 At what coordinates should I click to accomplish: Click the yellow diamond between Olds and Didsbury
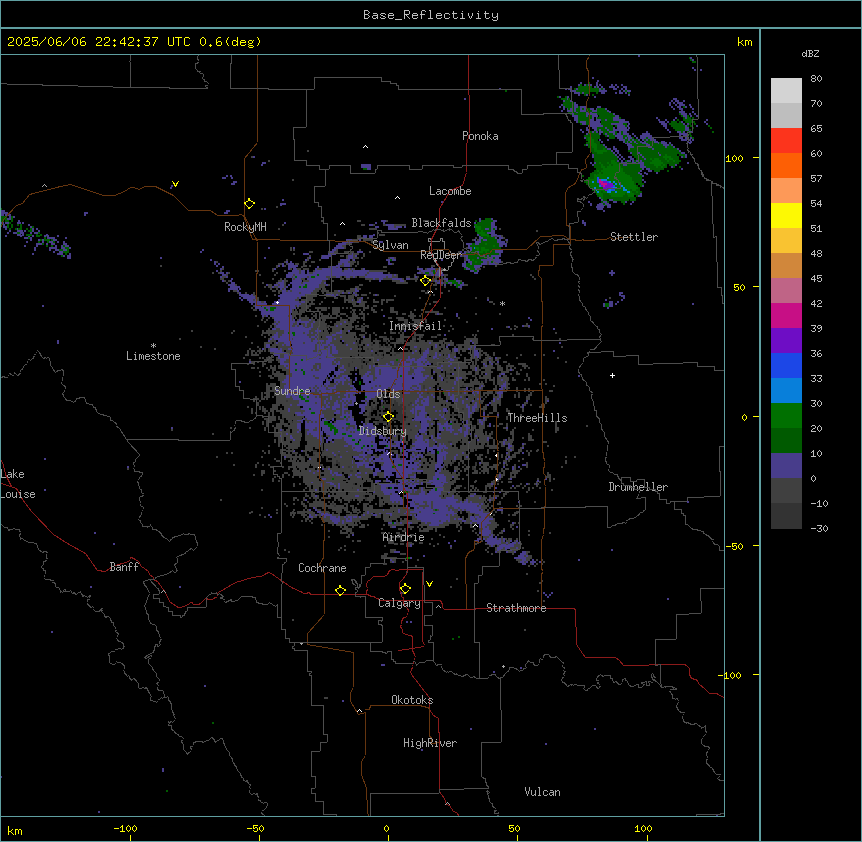click(x=388, y=417)
